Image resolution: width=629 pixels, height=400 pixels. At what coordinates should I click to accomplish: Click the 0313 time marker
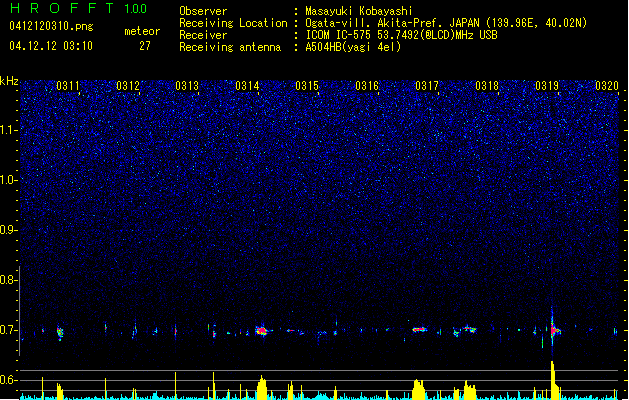187,86
